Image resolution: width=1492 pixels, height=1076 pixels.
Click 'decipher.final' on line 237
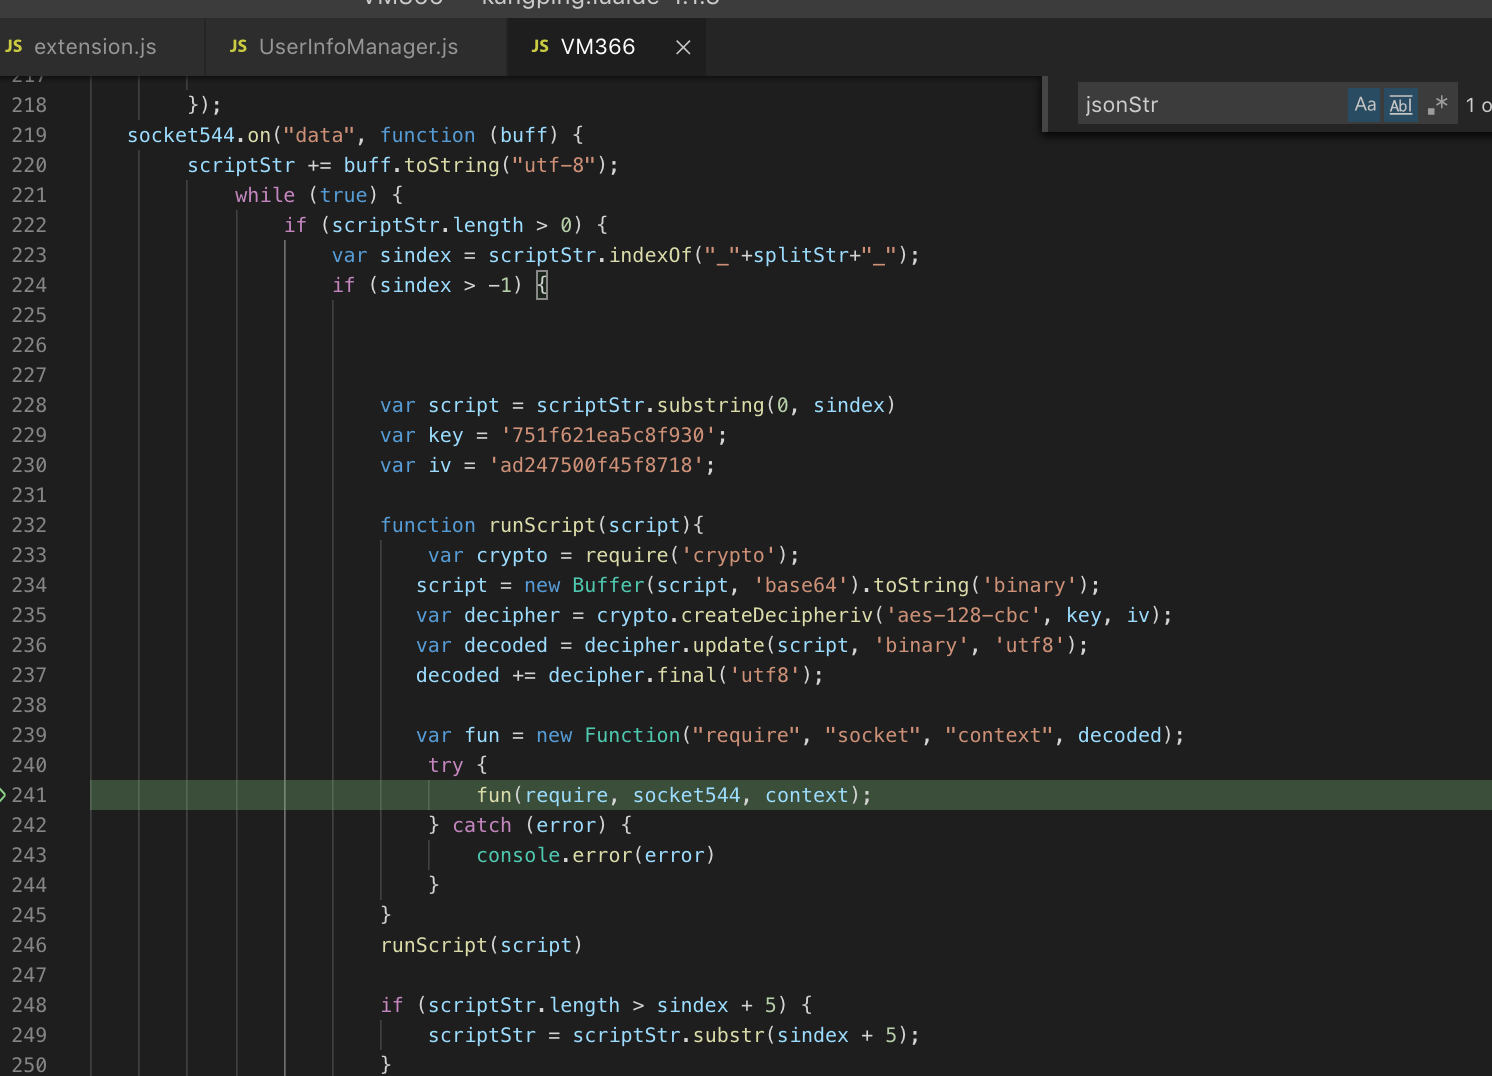click(x=633, y=675)
